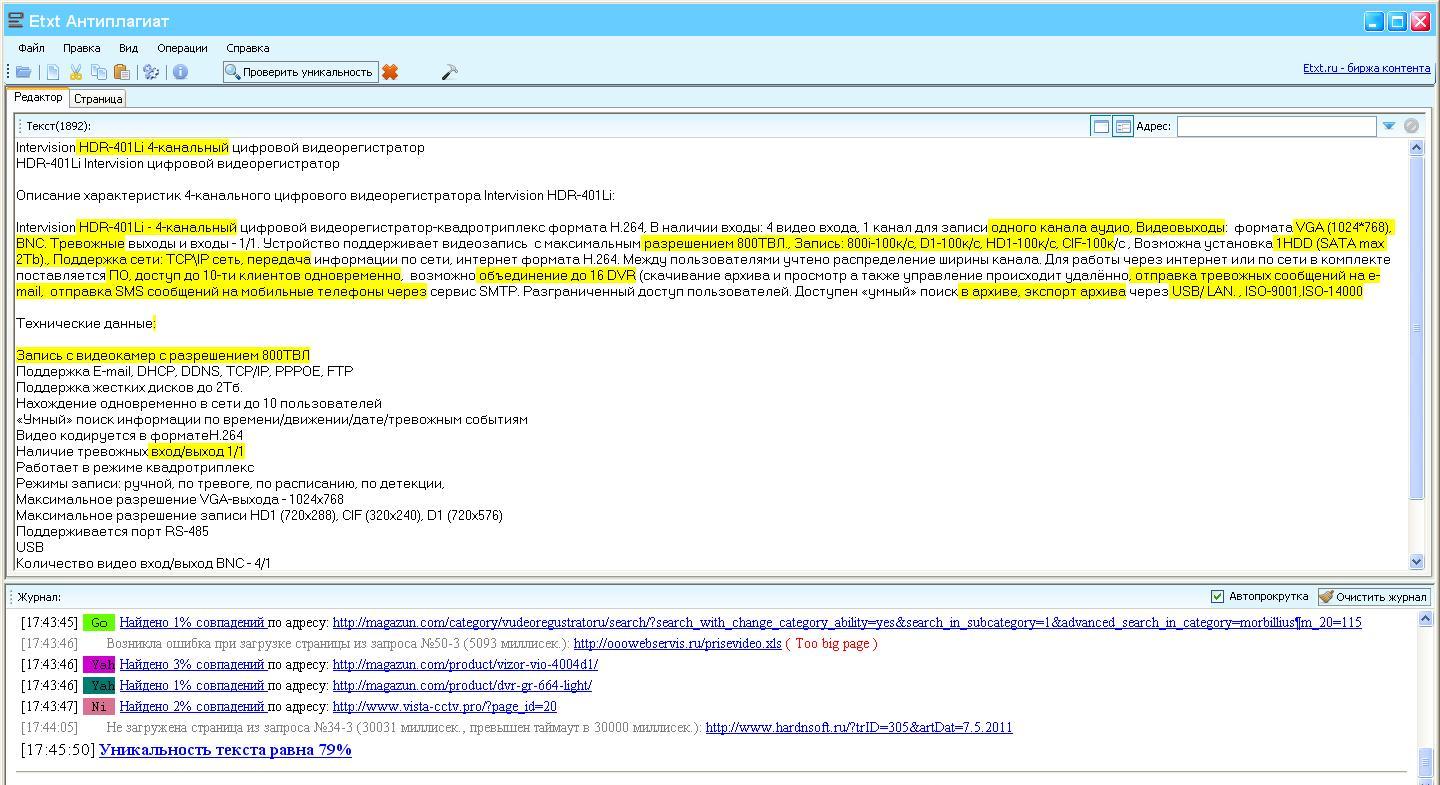The height and width of the screenshot is (785, 1440).
Task: Click the Проверить уникальность button
Action: [x=300, y=72]
